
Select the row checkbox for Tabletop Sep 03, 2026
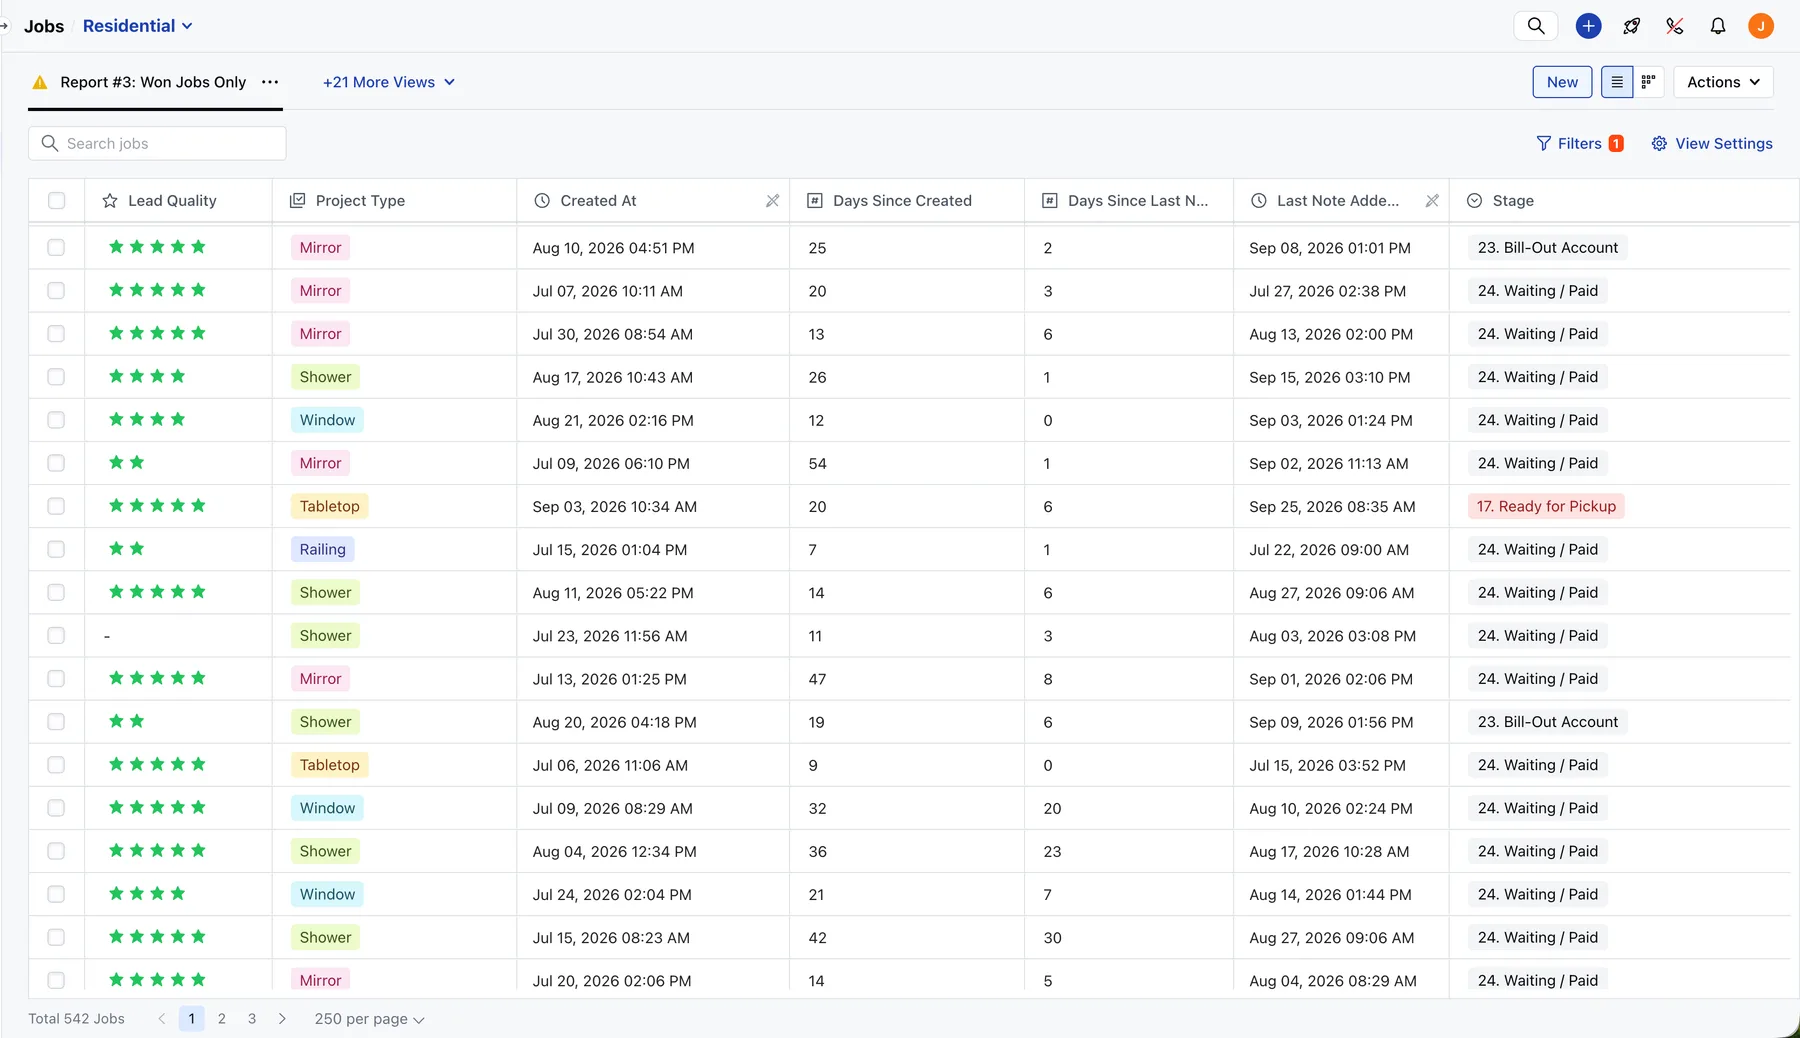56,506
